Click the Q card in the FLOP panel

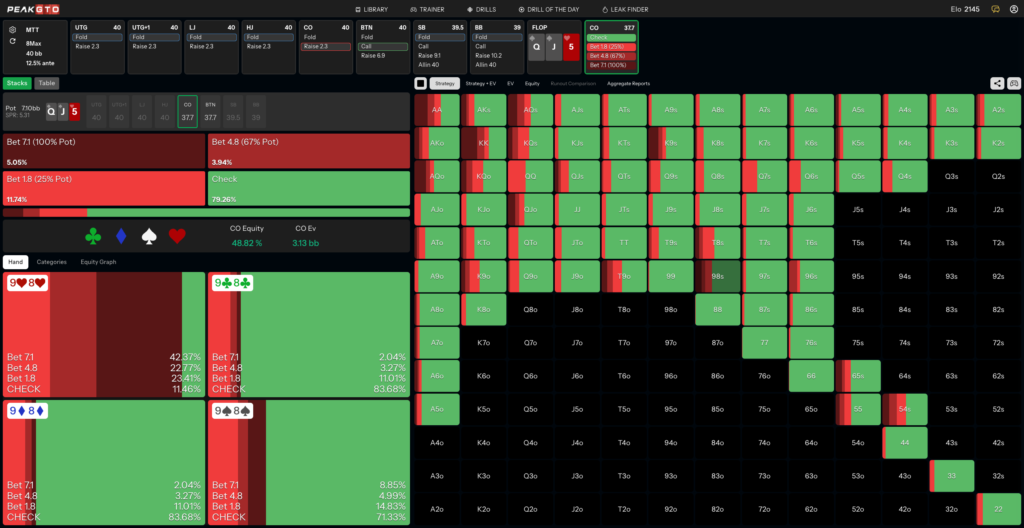point(536,47)
